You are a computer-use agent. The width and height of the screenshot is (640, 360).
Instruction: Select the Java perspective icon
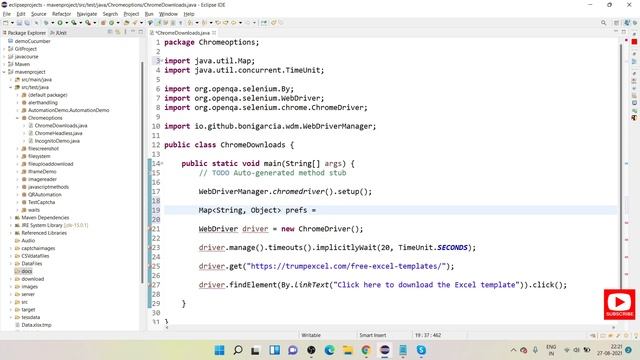pyautogui.click(x=627, y=23)
